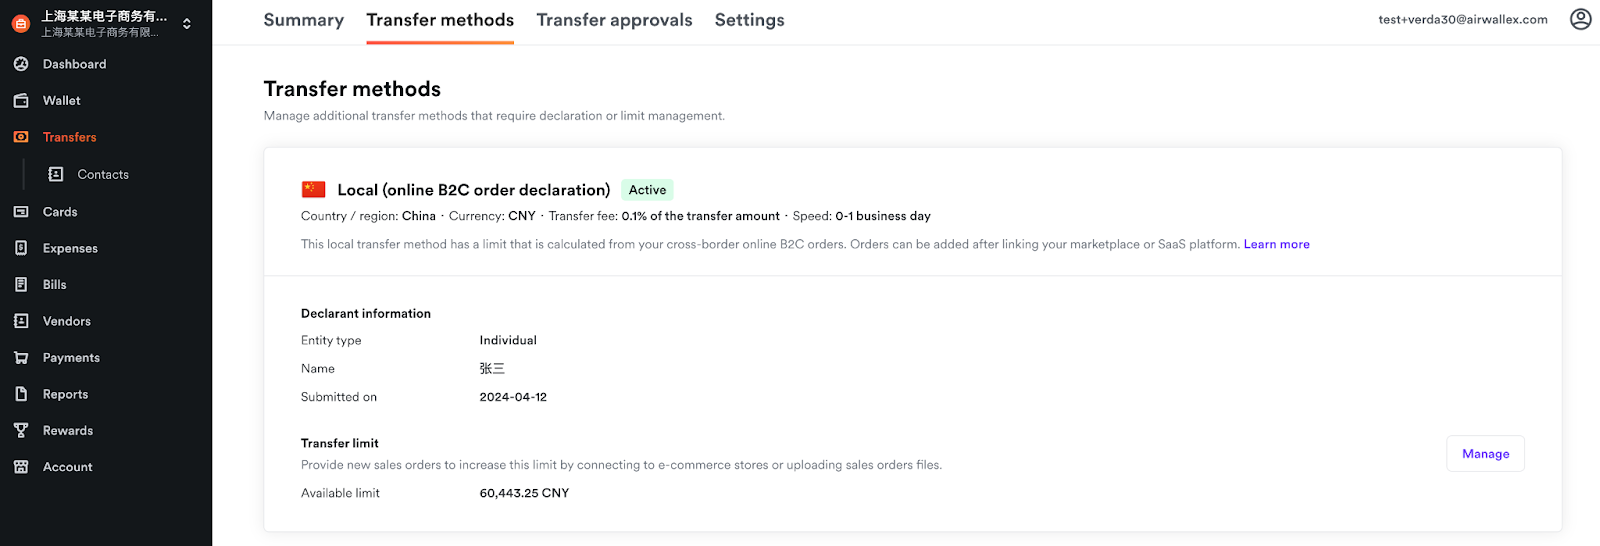The width and height of the screenshot is (1600, 546).
Task: Click the Wallet icon in sidebar
Action: coord(21,101)
